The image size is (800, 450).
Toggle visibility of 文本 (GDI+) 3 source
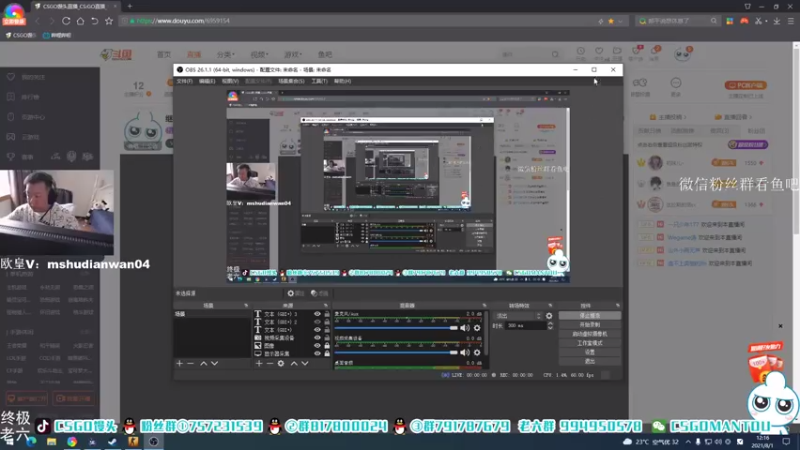pos(317,314)
